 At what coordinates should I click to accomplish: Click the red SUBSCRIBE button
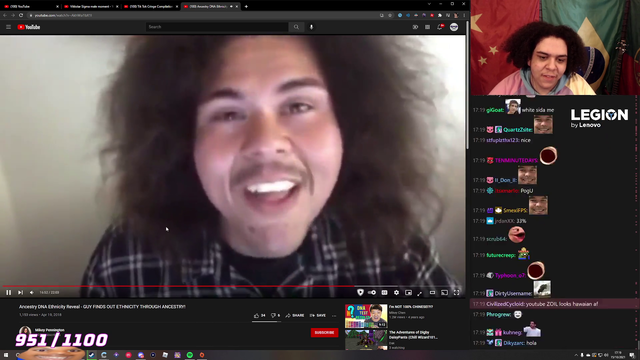click(324, 332)
